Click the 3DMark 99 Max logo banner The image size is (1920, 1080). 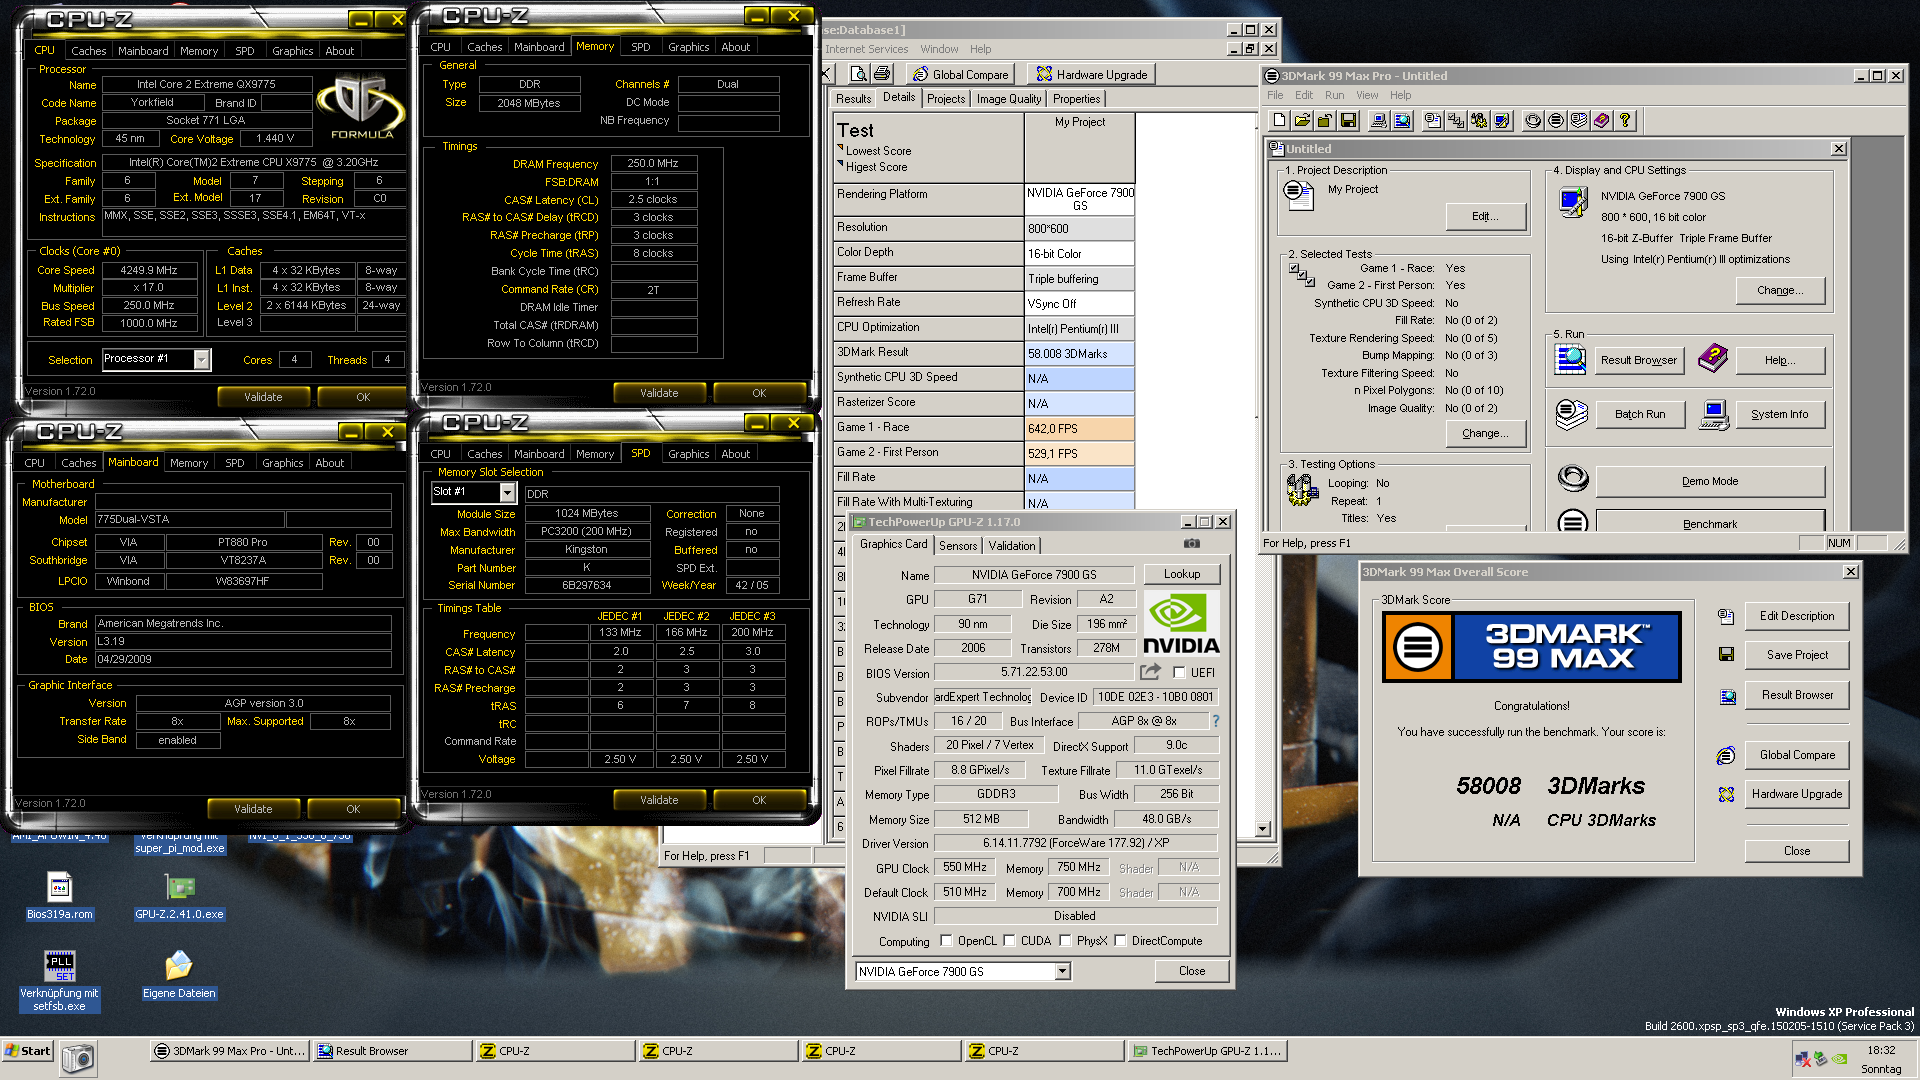[1532, 647]
